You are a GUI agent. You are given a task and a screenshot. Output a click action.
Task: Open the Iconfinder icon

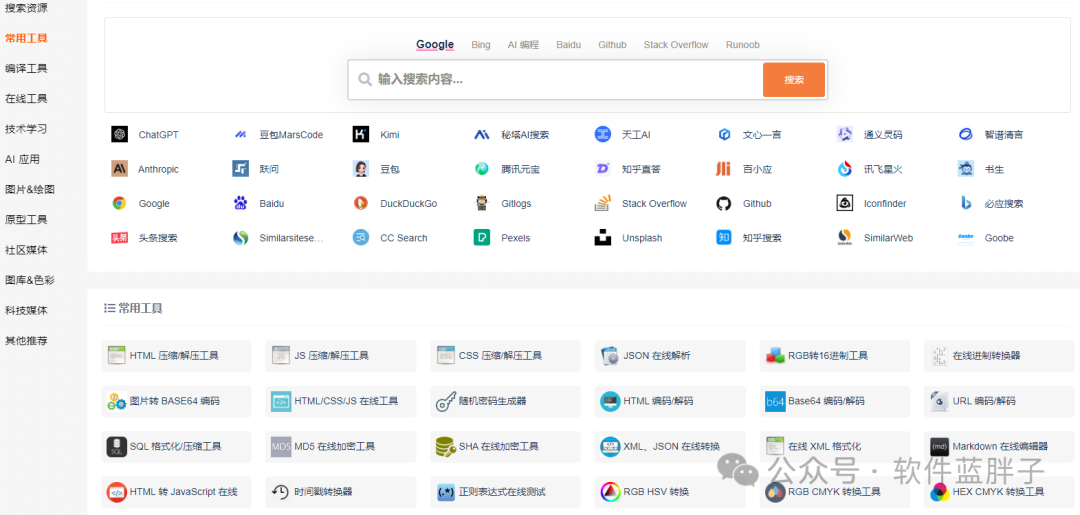point(844,203)
